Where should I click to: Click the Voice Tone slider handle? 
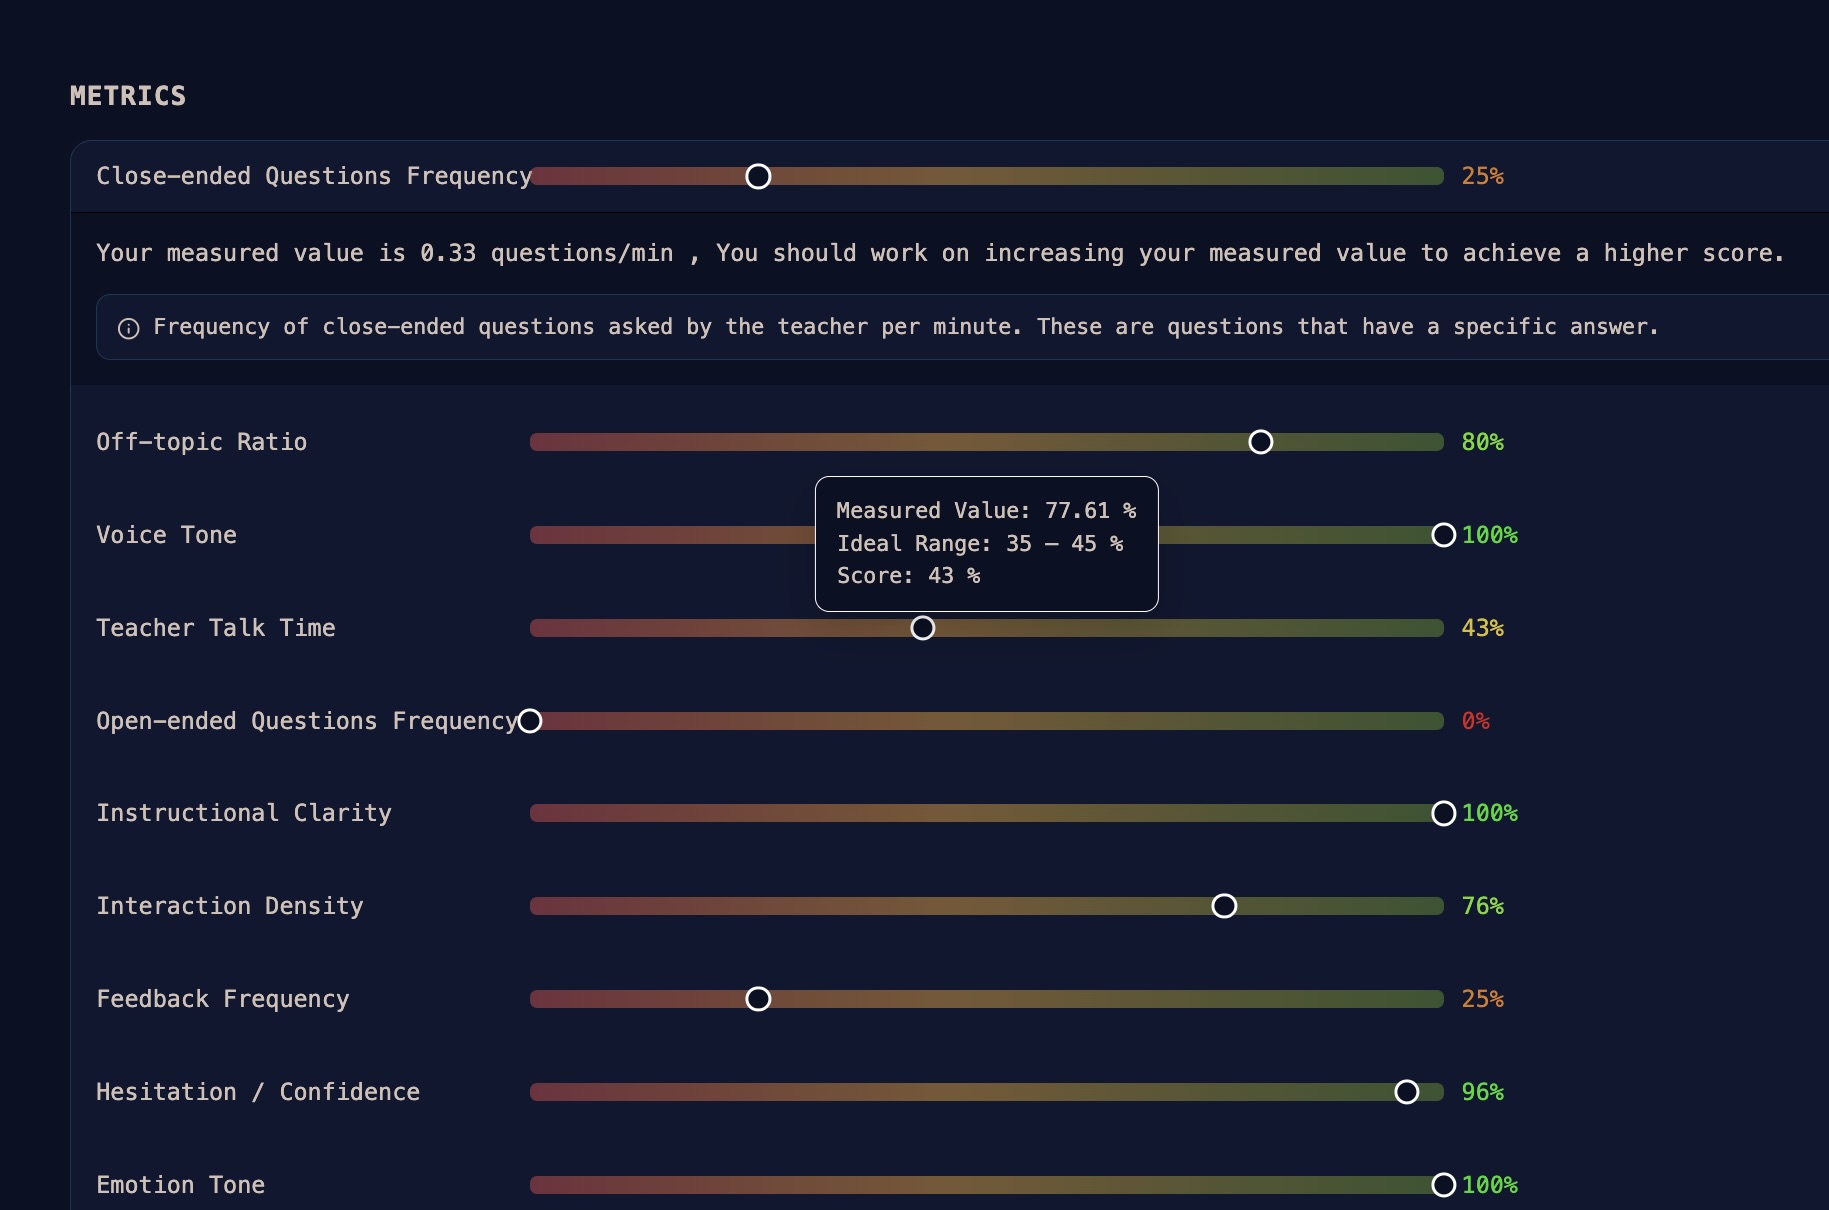(1443, 535)
